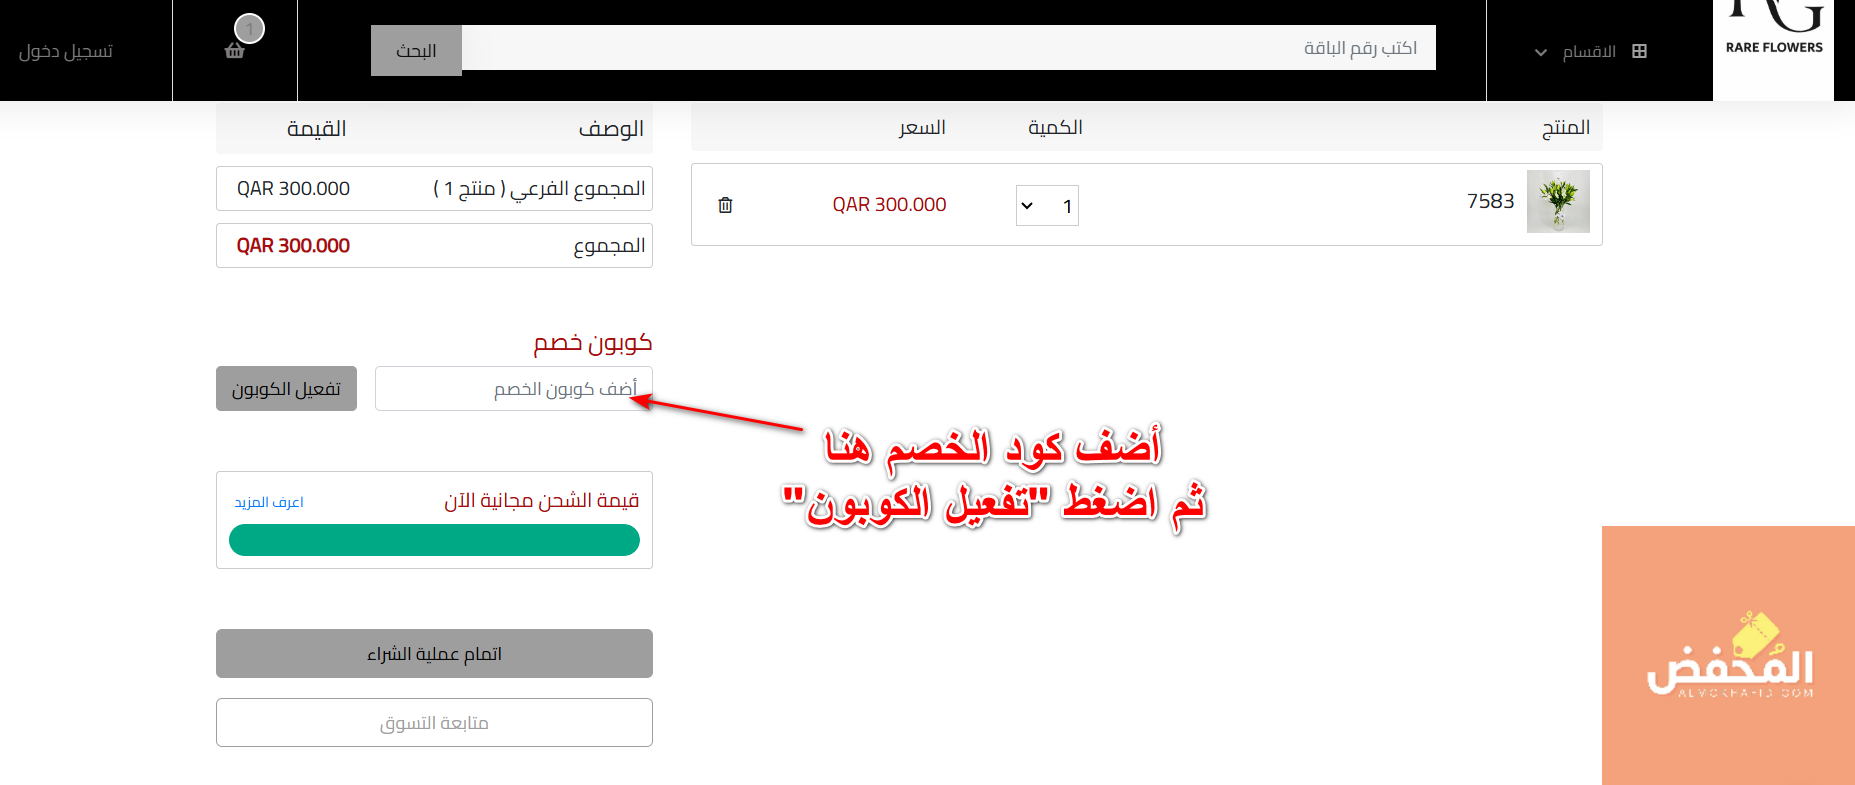Viewport: 1855px width, 785px height.
Task: Click the orange المخفض logo
Action: point(1728,655)
